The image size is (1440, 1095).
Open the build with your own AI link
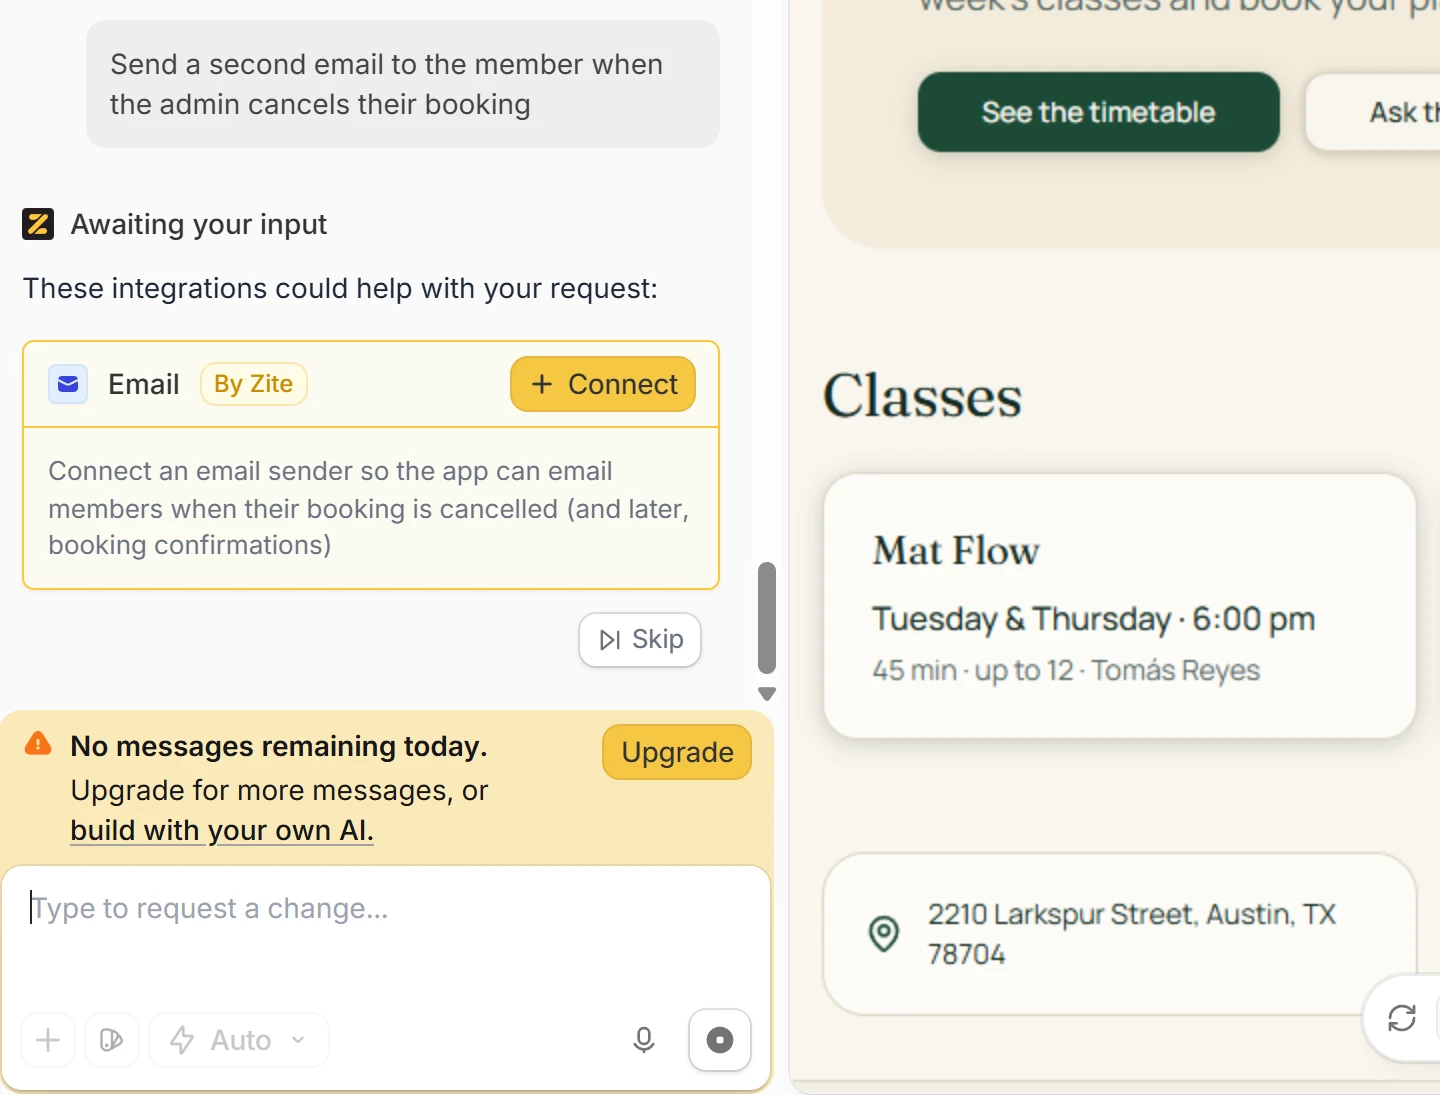click(222, 830)
